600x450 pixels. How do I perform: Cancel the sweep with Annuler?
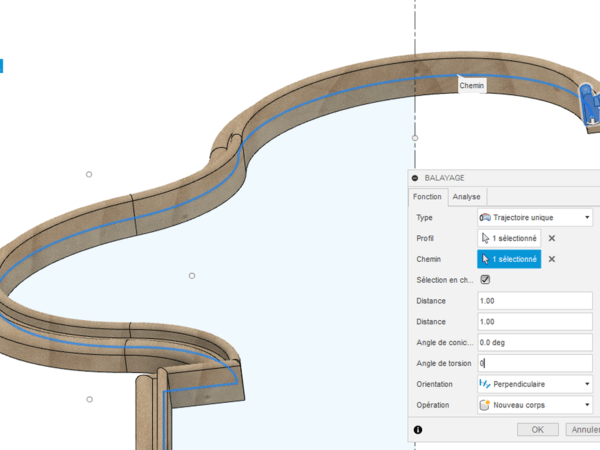coord(581,429)
